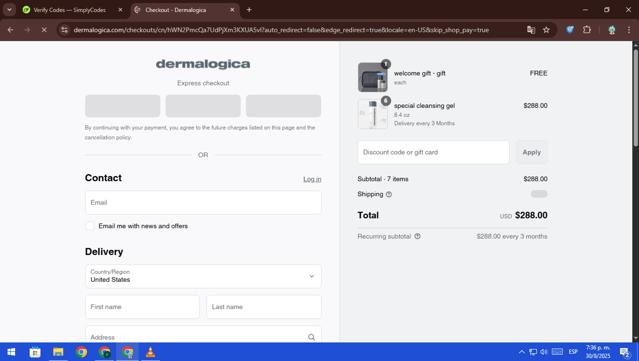The image size is (639, 361).
Task: Click the 'welcome gift - gift' item name
Action: point(419,73)
